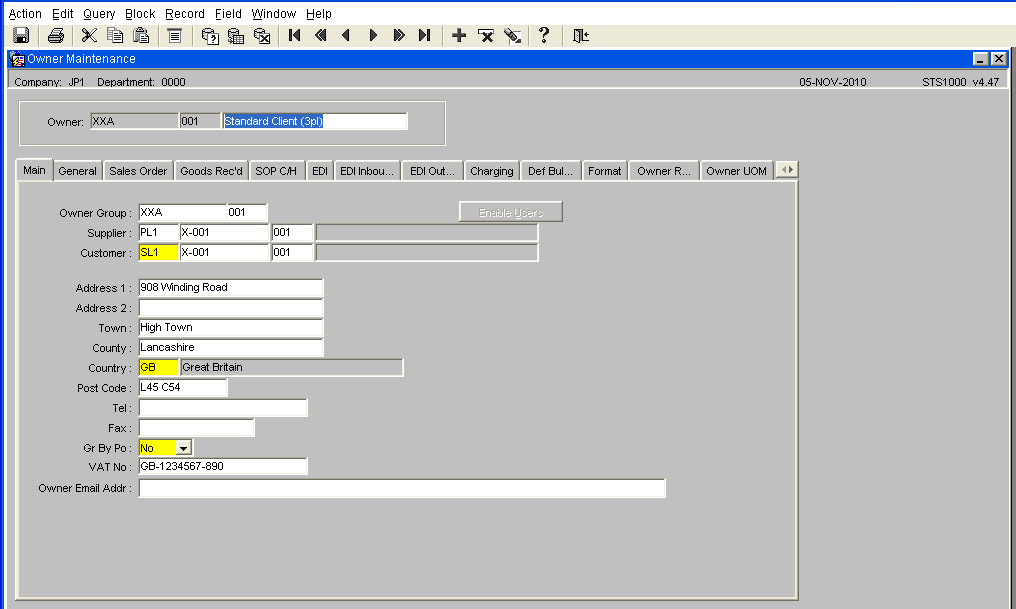
Task: Switch to the Owner UOM tab
Action: (736, 171)
